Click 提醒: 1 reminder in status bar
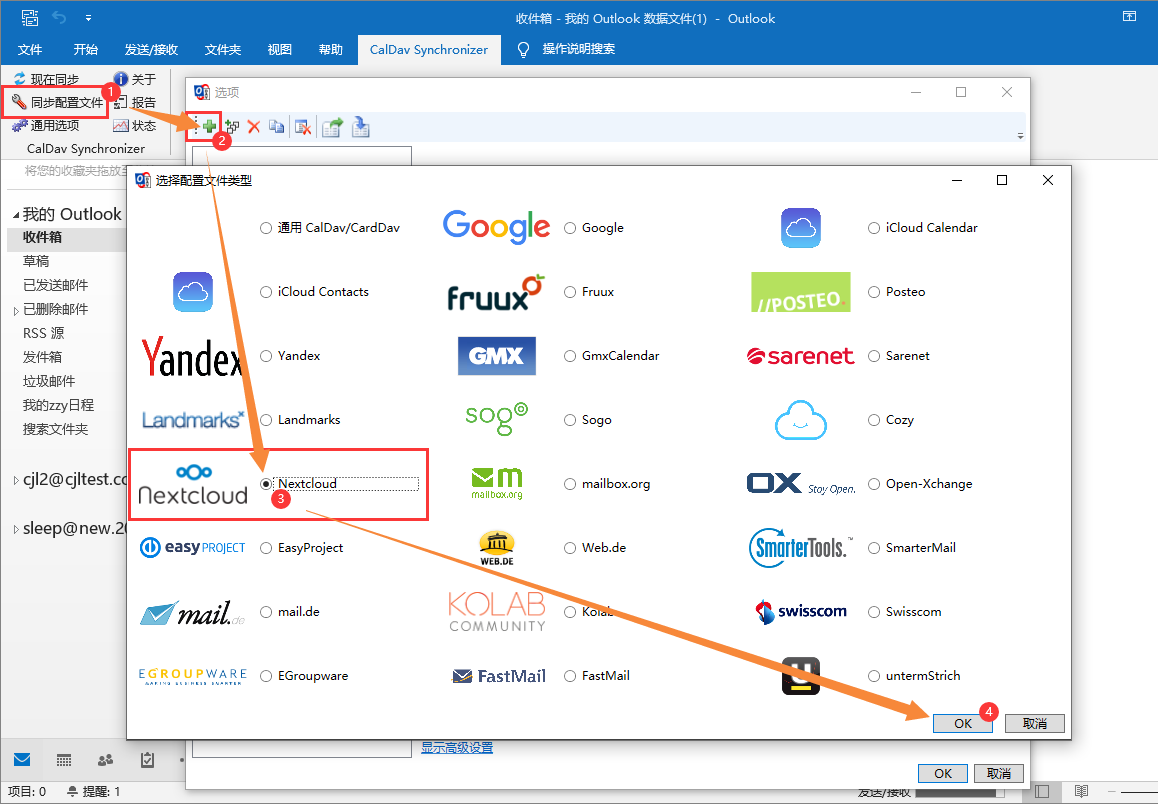Viewport: 1158px width, 804px height. click(x=94, y=791)
